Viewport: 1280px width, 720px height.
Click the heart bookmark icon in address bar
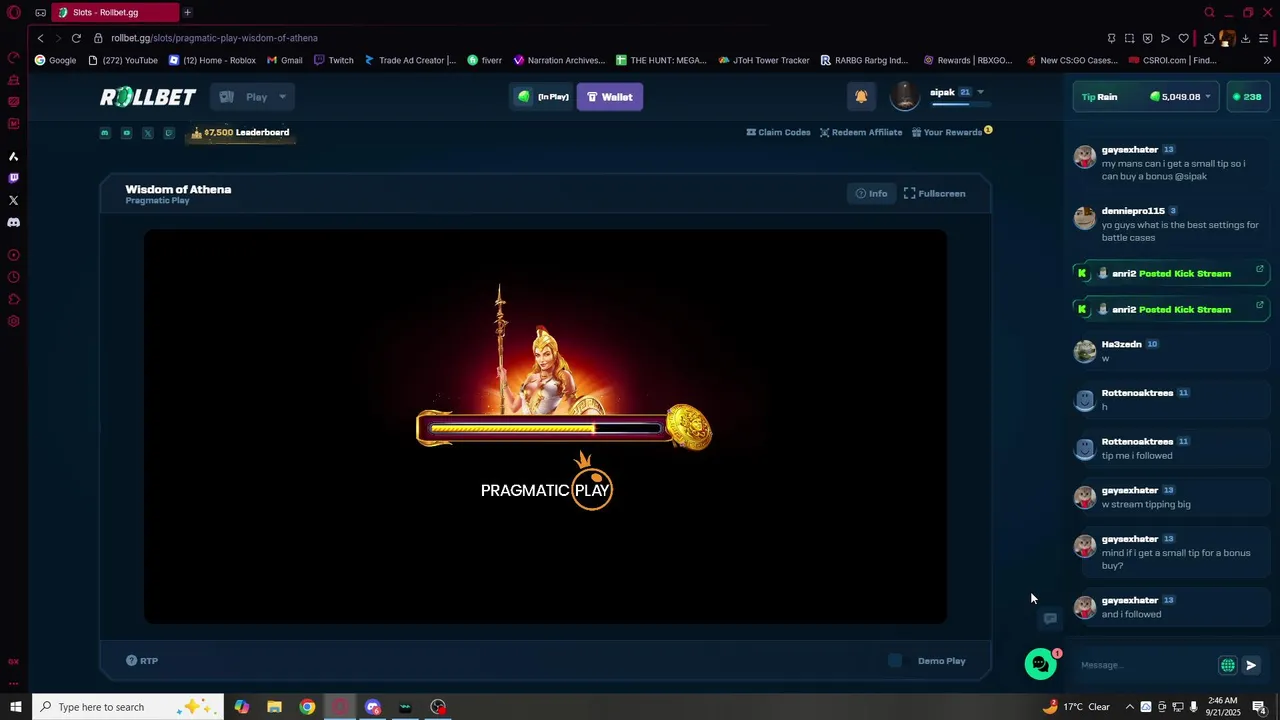[1184, 38]
